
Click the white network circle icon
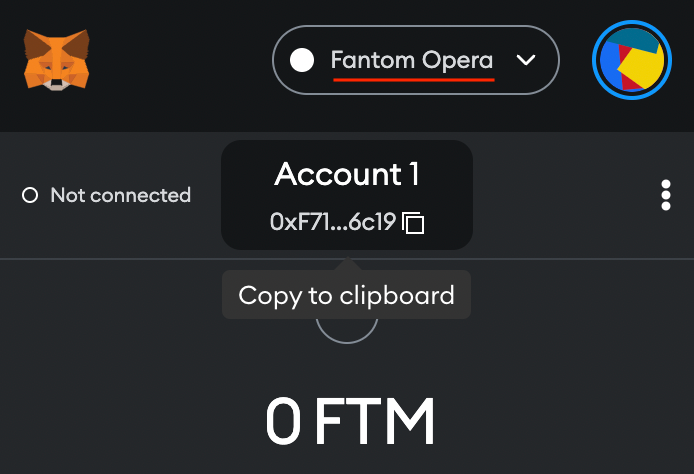pos(302,60)
